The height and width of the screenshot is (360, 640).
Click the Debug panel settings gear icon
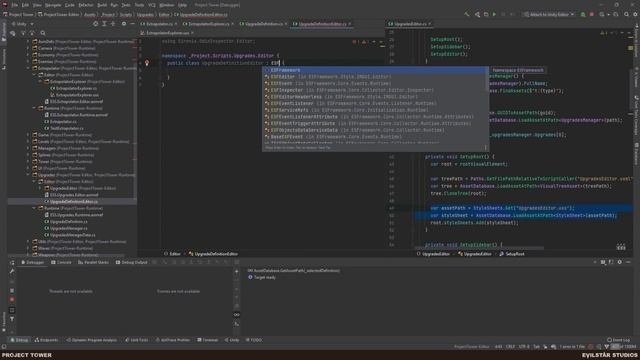coord(620,262)
